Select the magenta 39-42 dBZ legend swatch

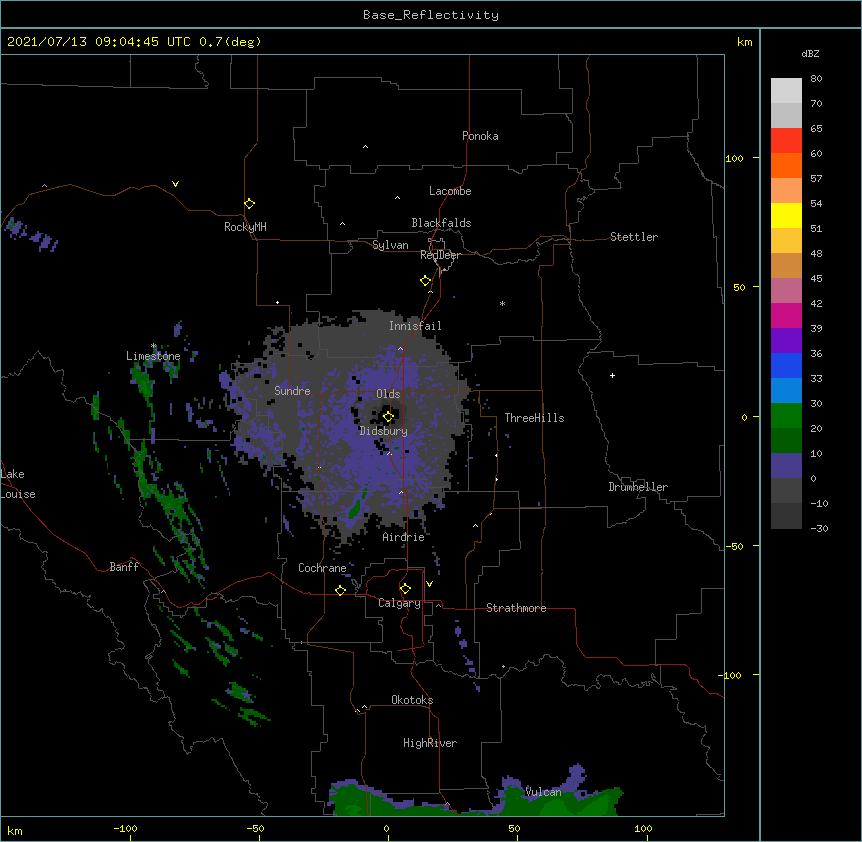click(786, 315)
